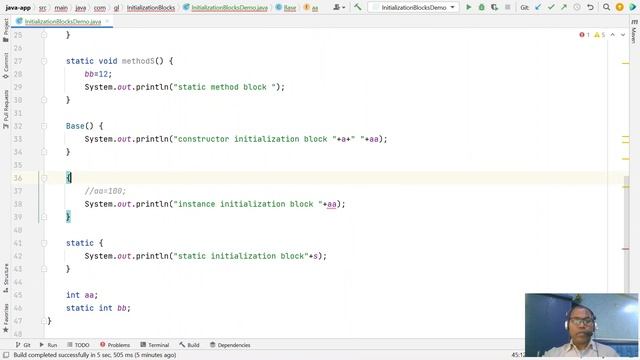Open Favorites tool window
The height and width of the screenshot is (360, 640).
(x=6, y=318)
